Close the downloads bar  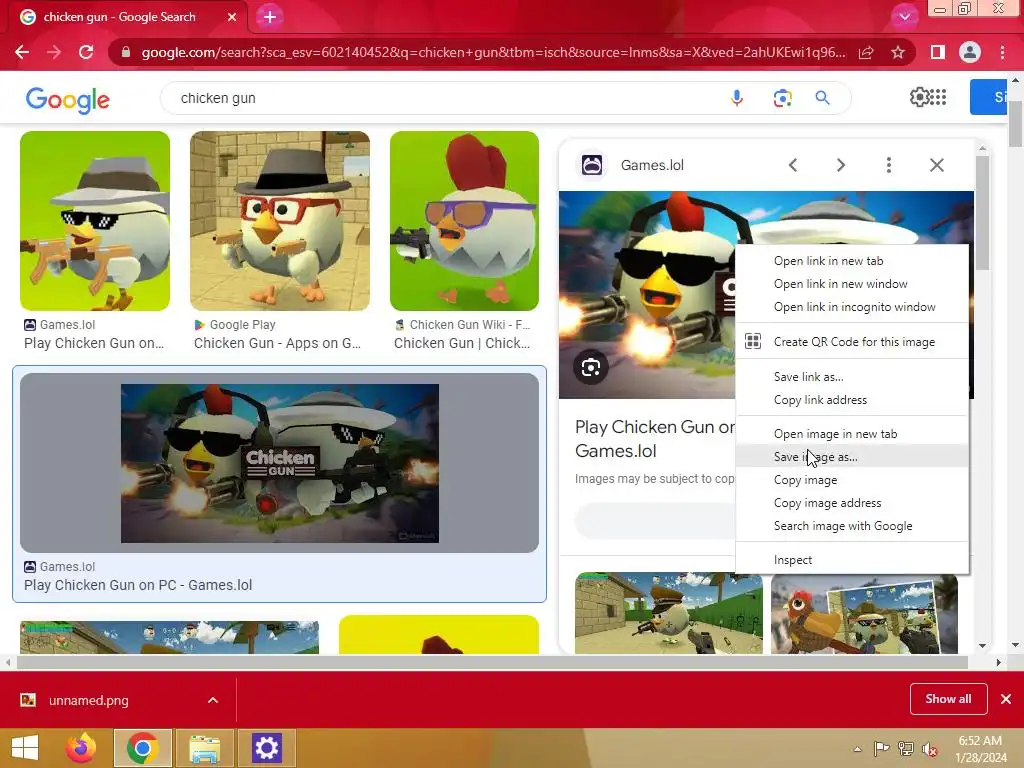[1006, 699]
